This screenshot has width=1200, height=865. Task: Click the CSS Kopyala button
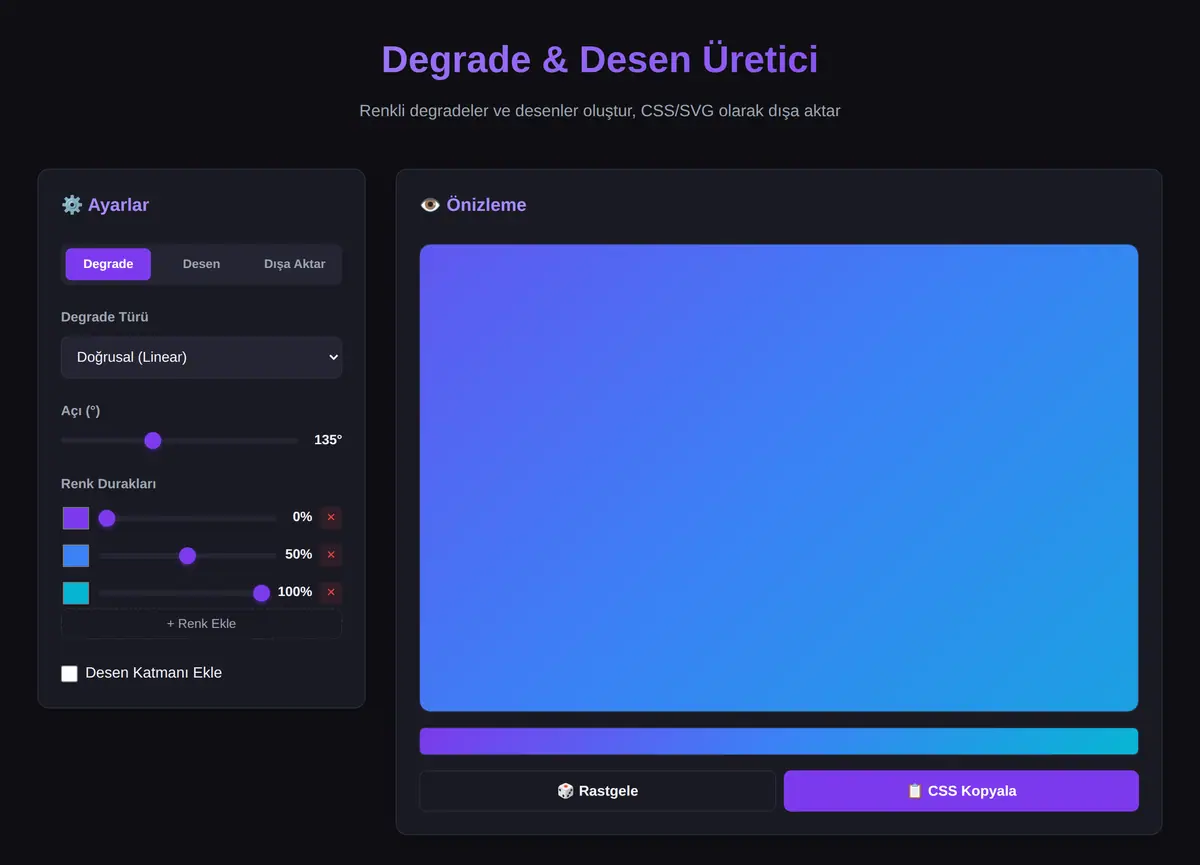click(x=961, y=791)
